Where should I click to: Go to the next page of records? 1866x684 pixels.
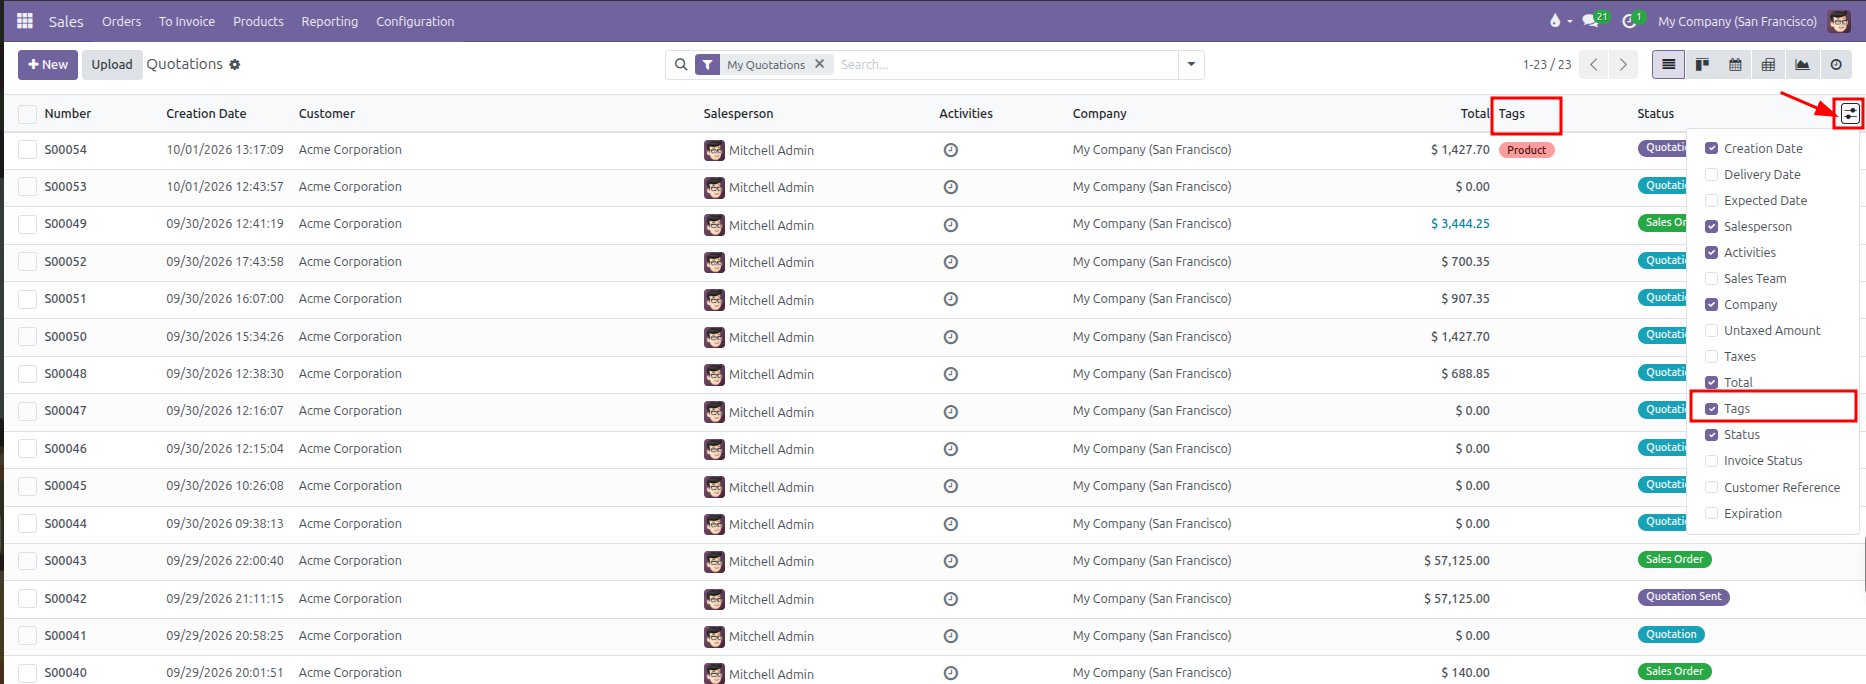[1623, 65]
